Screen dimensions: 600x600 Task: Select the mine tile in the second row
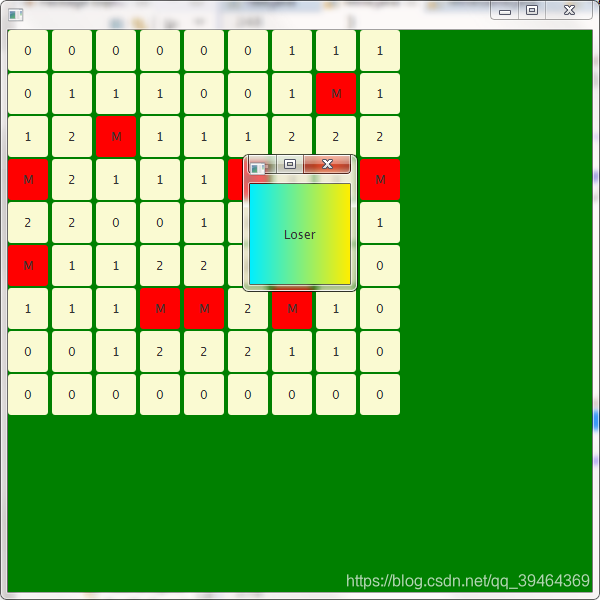(336, 94)
